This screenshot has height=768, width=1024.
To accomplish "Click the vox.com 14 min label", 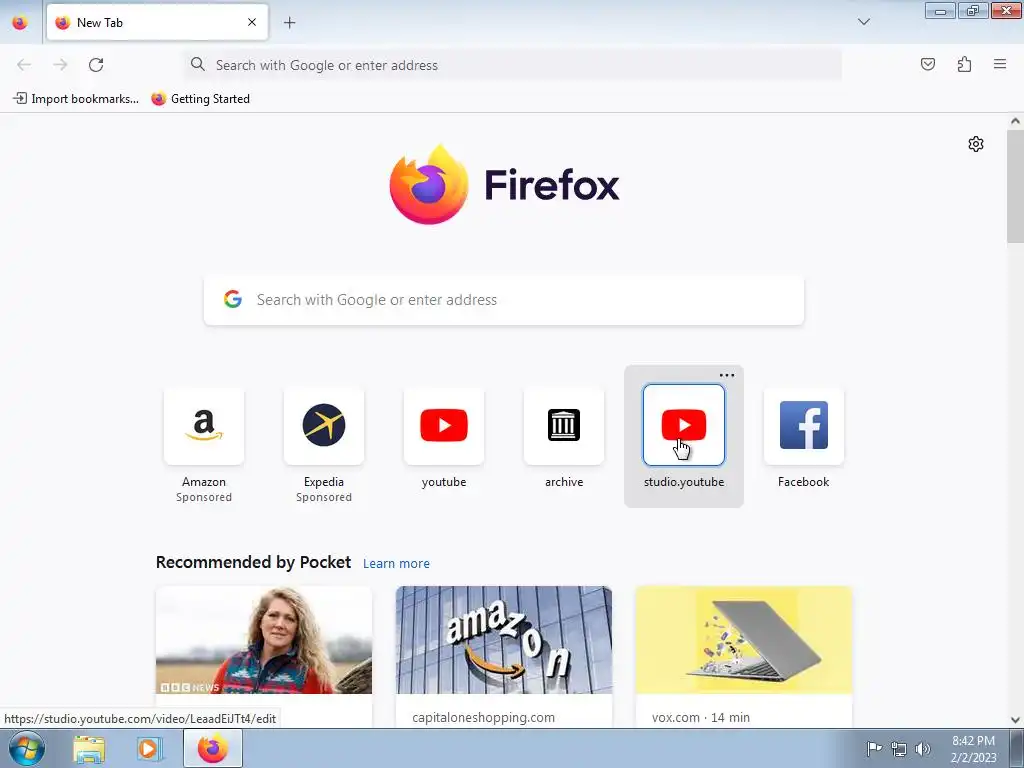I will point(700,717).
